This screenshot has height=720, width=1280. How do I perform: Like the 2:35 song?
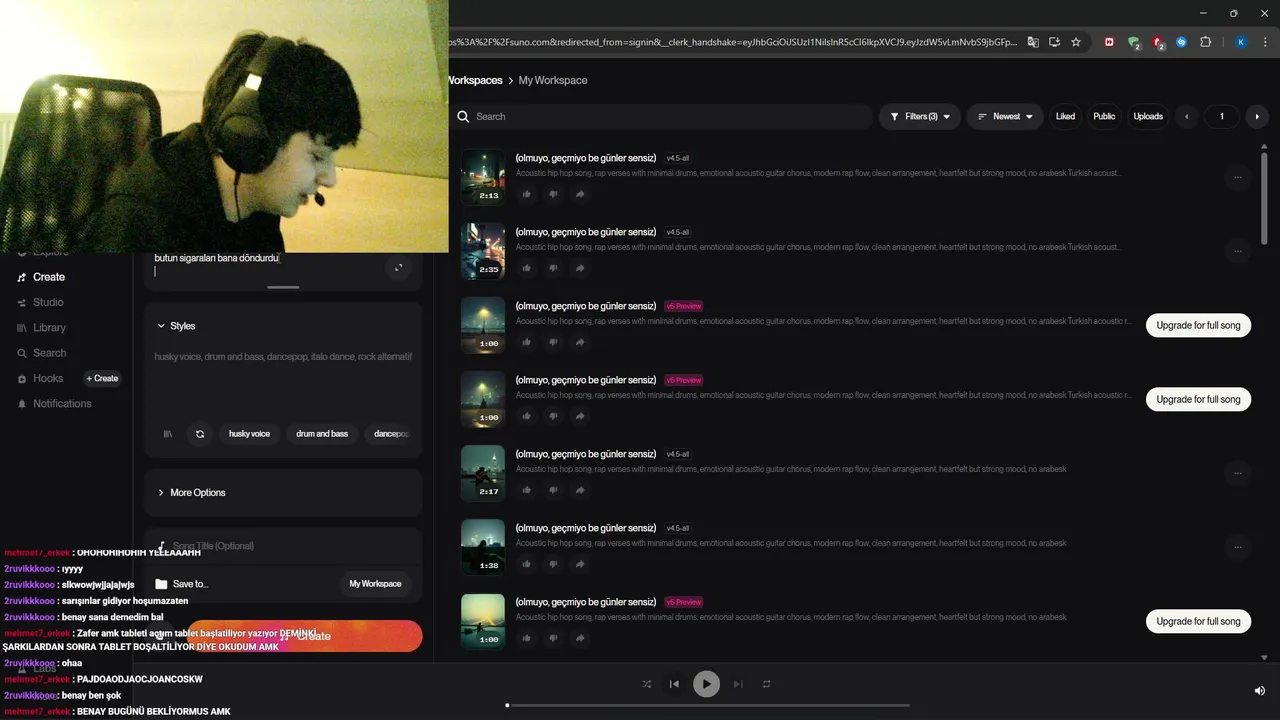[x=527, y=268]
